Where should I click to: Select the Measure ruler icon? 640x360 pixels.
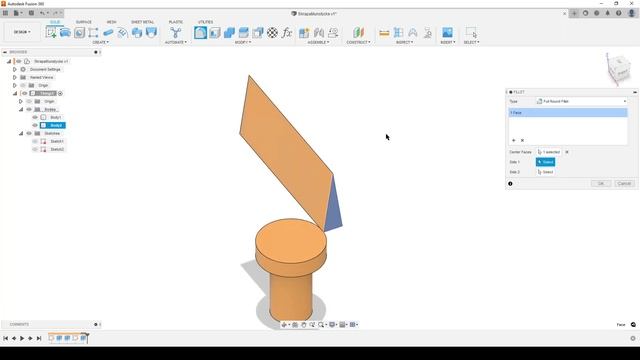pyautogui.click(x=384, y=33)
